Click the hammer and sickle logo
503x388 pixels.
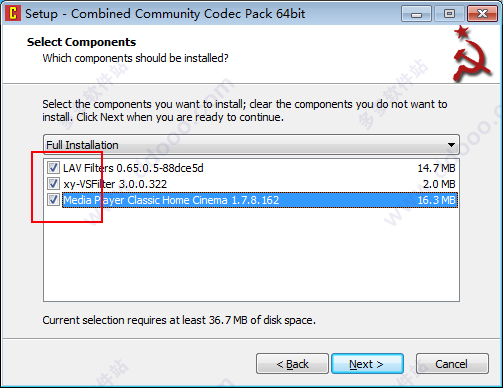[472, 54]
